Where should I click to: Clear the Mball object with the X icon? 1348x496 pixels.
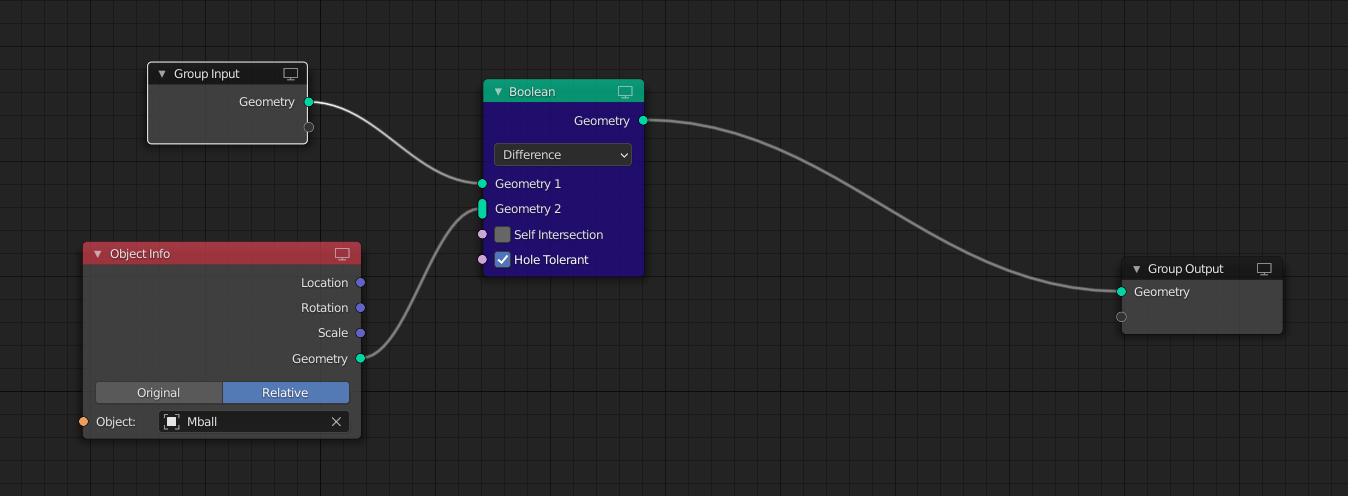point(337,422)
